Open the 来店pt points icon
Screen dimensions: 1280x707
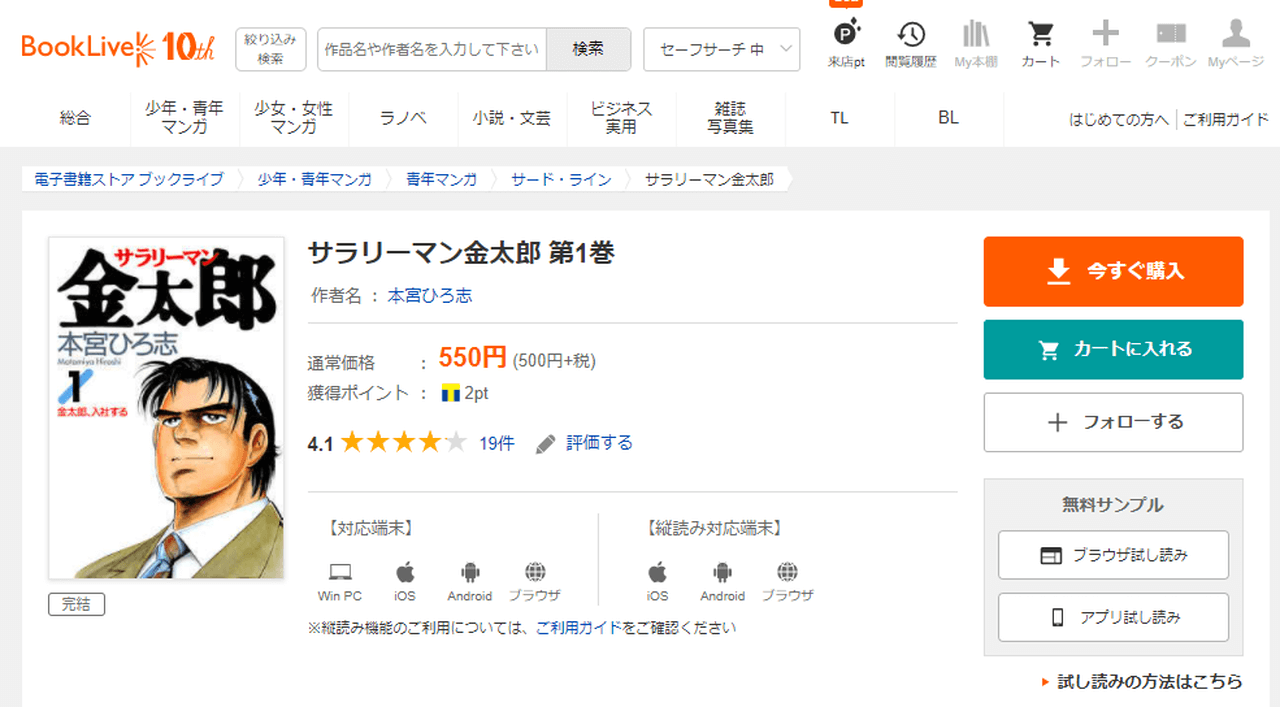click(x=846, y=36)
